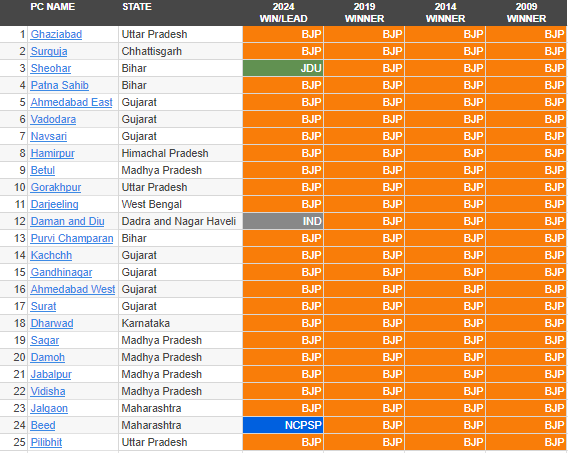Open the Surguja constituency link
Viewport: 568px width, 453px height.
click(x=49, y=51)
